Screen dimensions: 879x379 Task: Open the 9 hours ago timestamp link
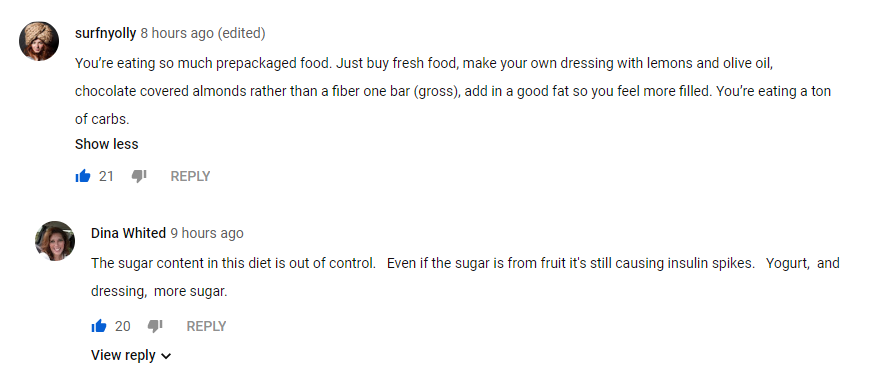(207, 233)
